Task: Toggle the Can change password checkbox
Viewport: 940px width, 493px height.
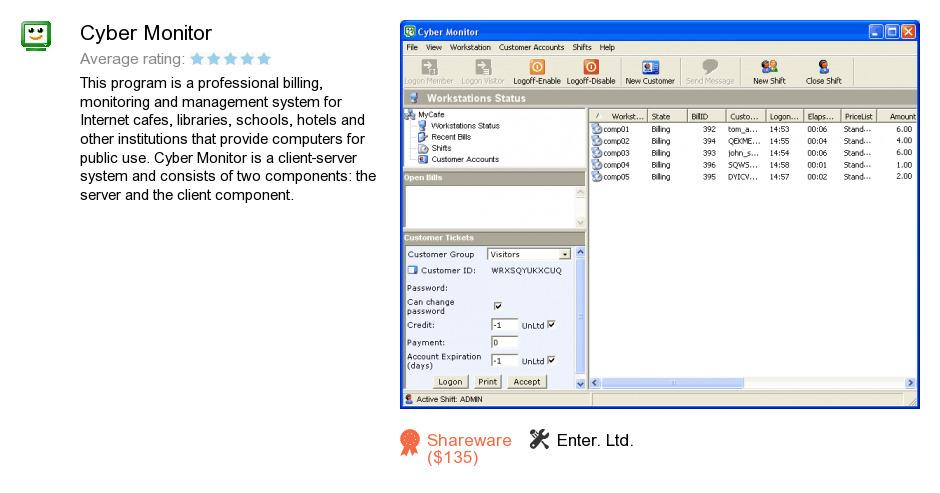Action: [498, 306]
